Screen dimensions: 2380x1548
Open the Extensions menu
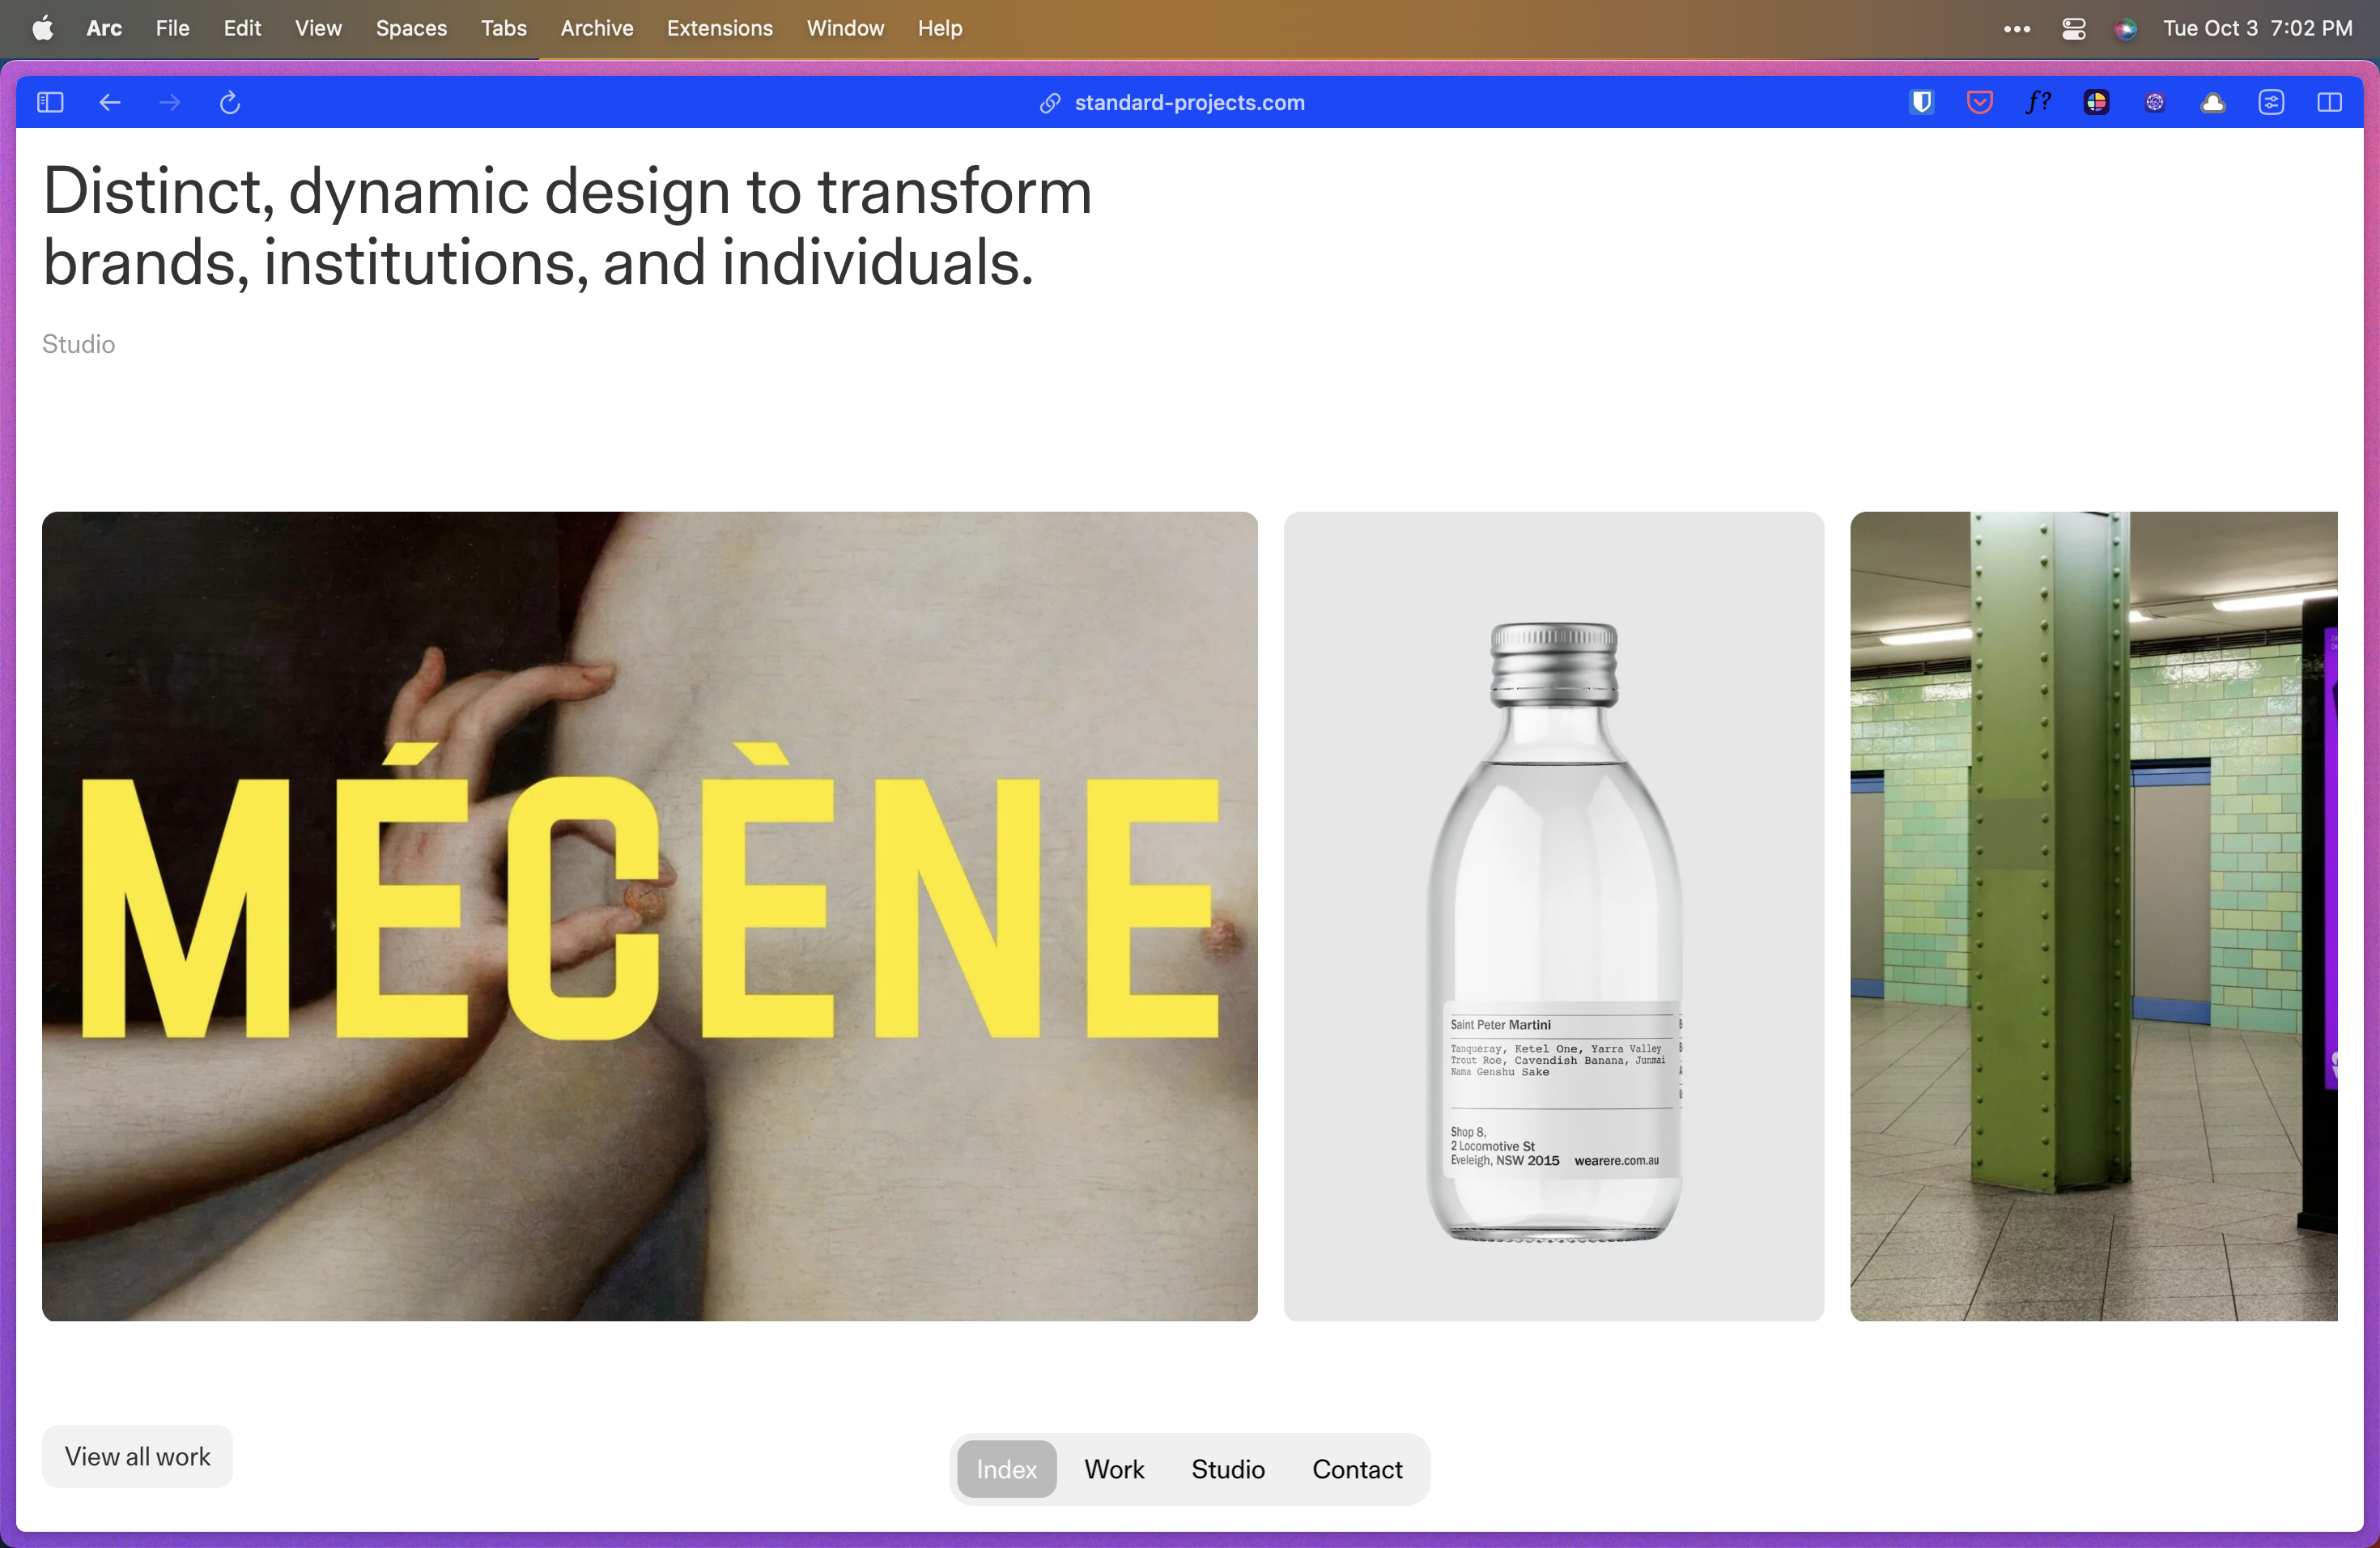(719, 28)
